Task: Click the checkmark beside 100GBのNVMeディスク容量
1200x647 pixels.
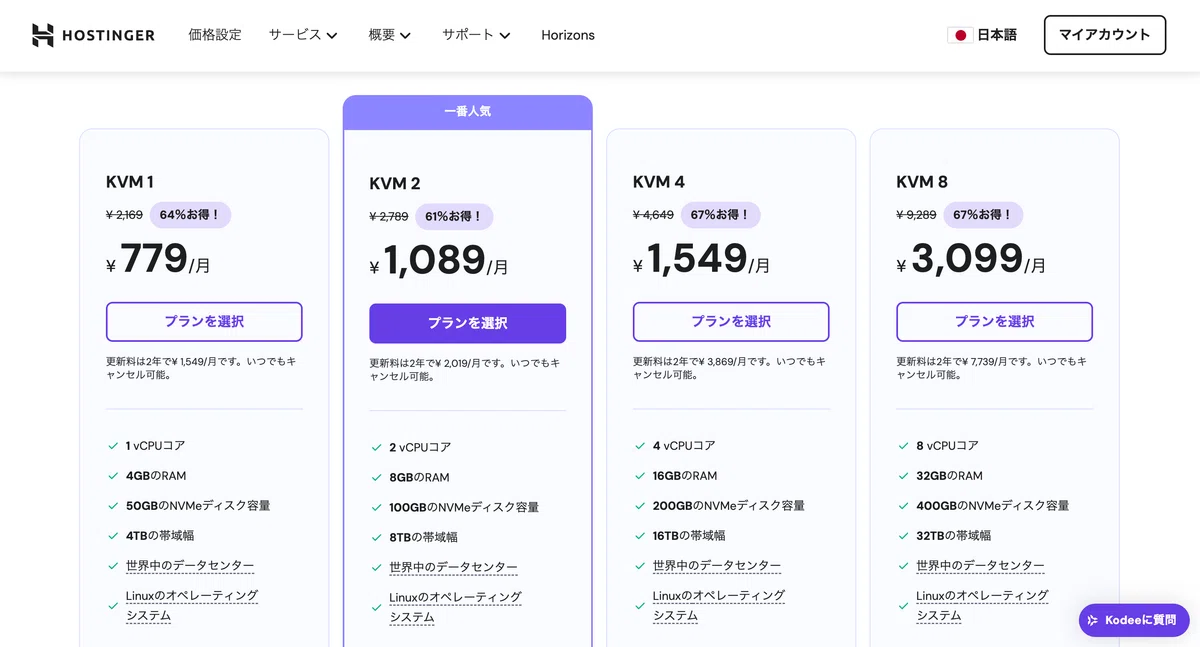Action: [376, 508]
